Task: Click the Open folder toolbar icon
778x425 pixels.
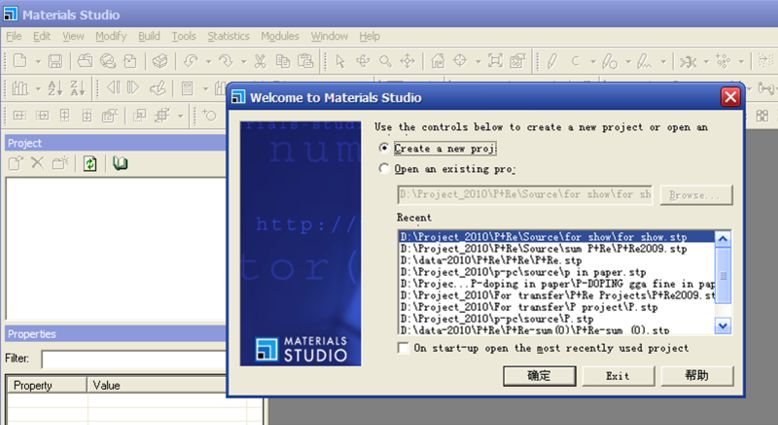Action: tap(85, 61)
